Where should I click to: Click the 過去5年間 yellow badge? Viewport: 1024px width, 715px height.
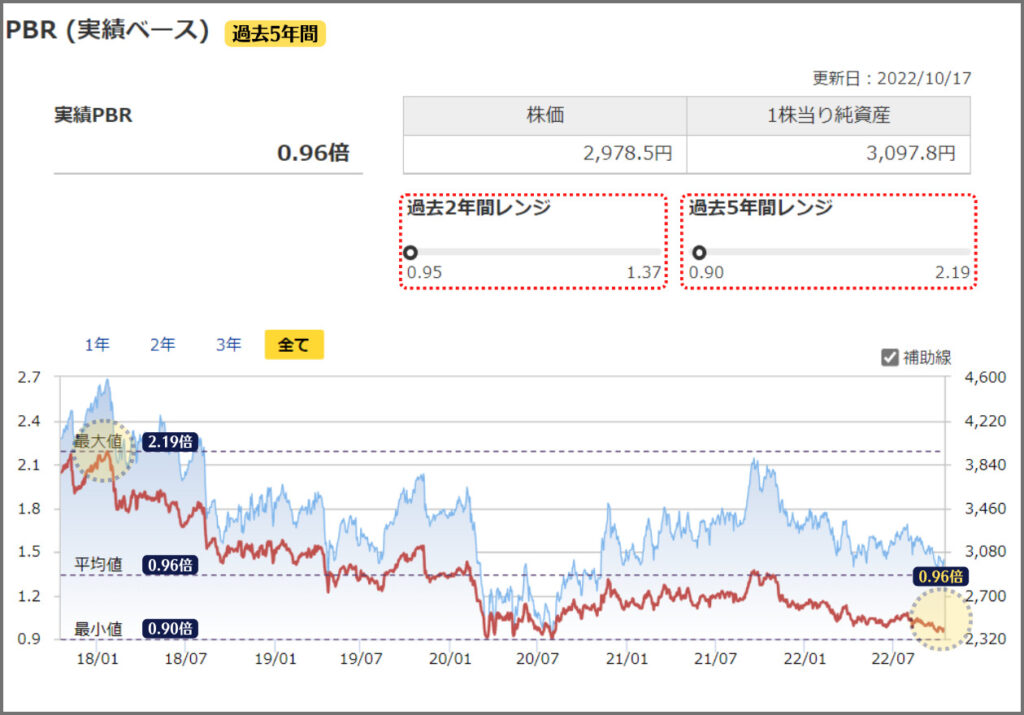(275, 33)
